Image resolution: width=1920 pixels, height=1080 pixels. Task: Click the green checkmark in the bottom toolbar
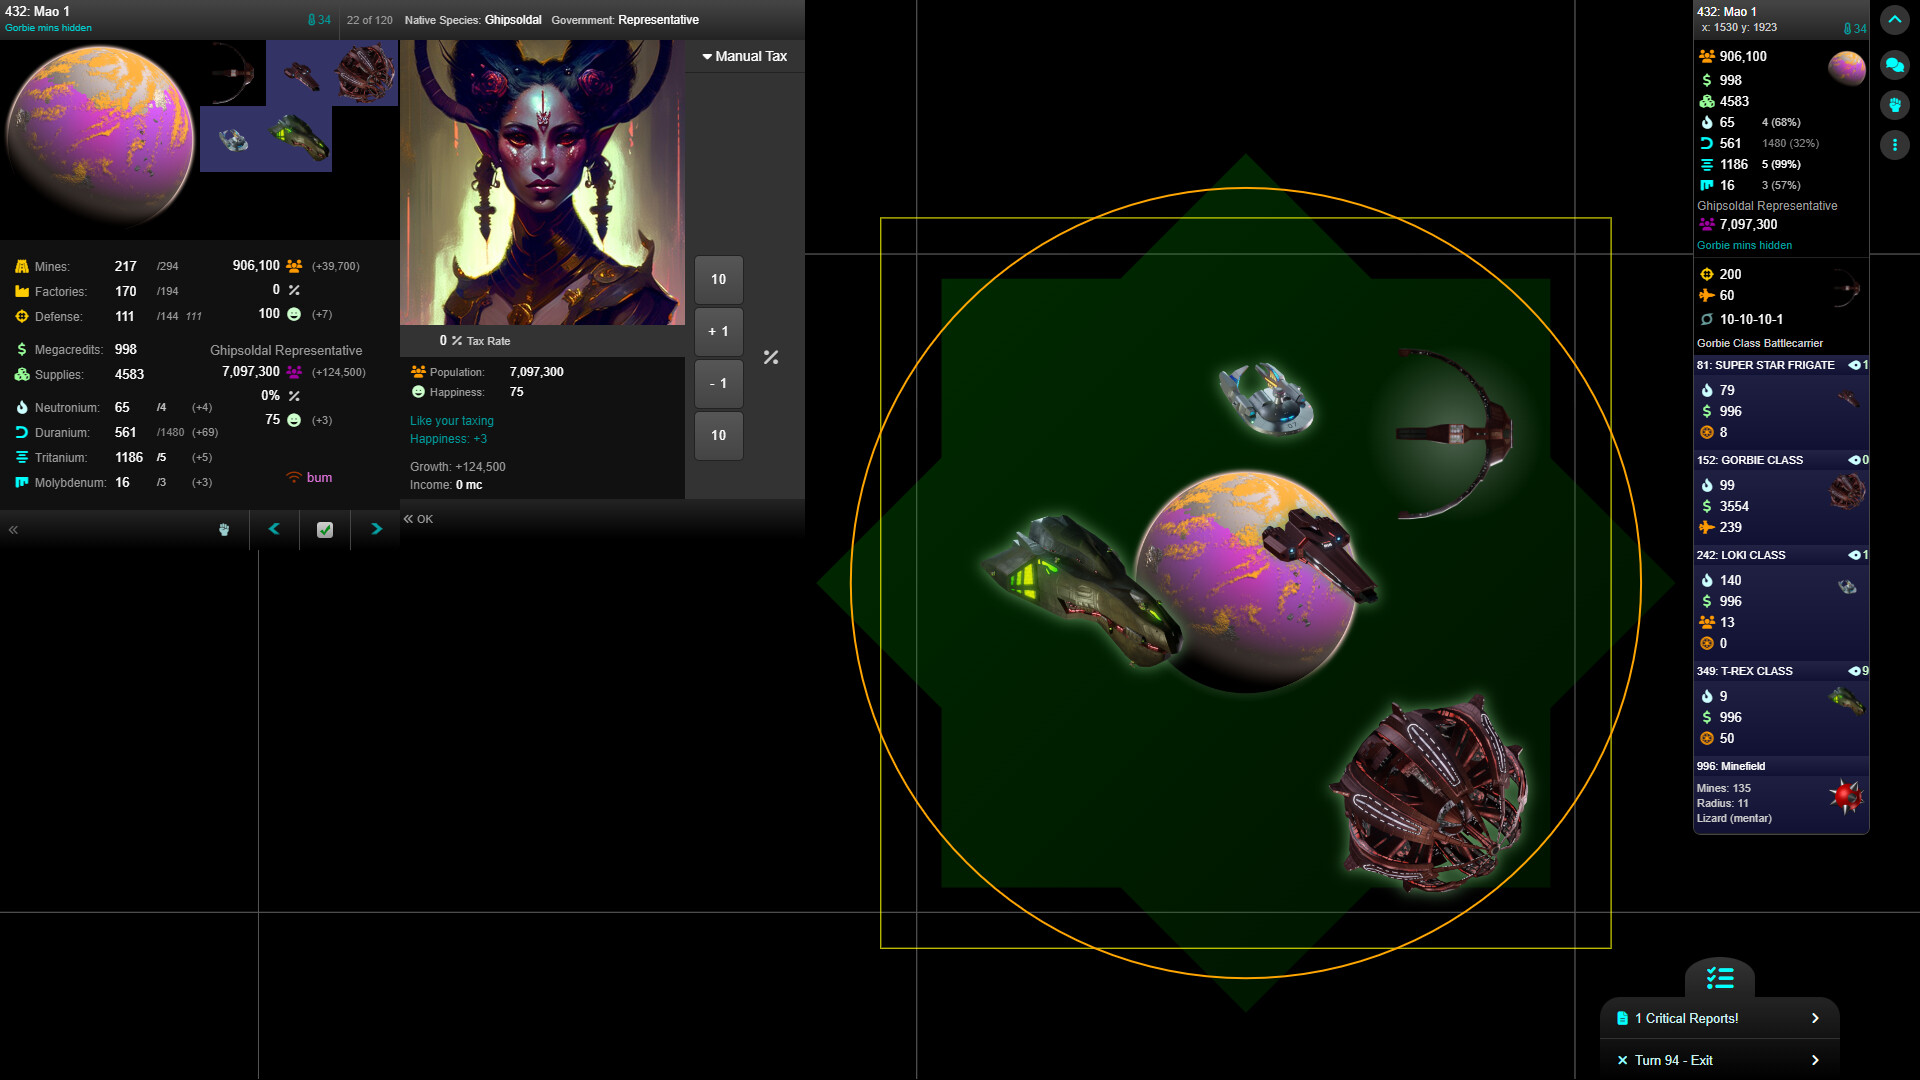click(324, 530)
